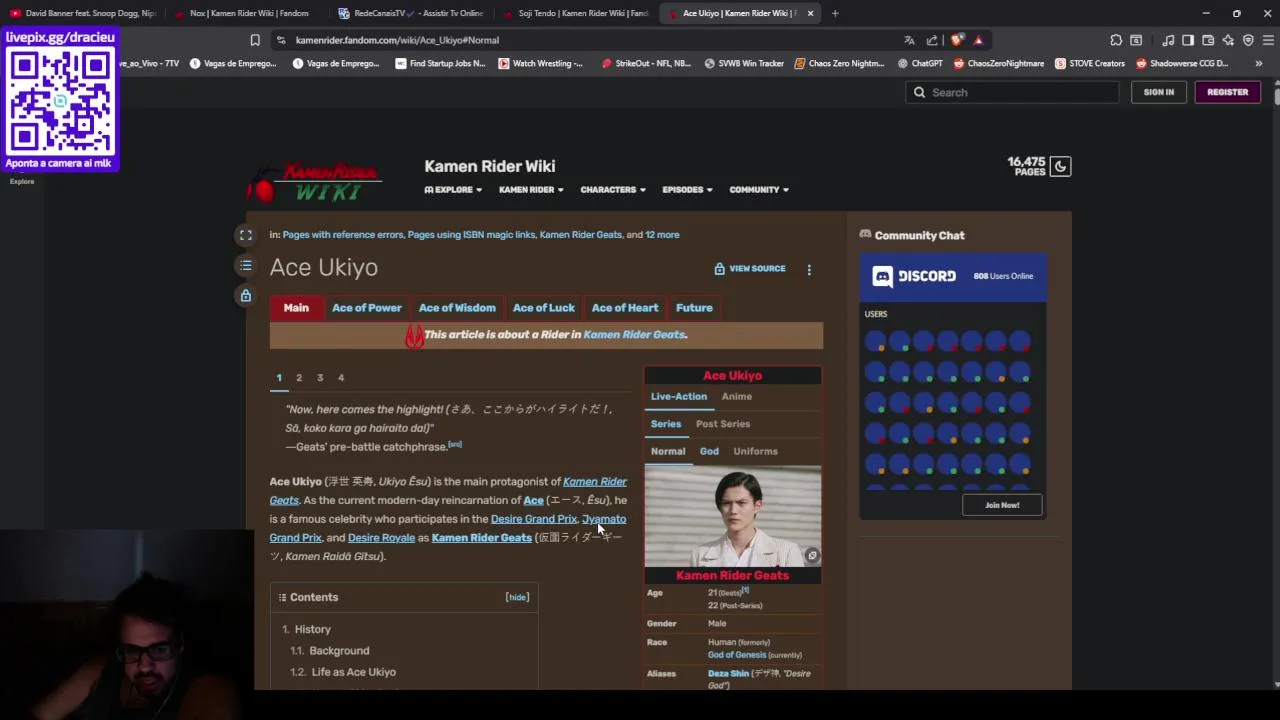Click the translate page icon

[909, 40]
